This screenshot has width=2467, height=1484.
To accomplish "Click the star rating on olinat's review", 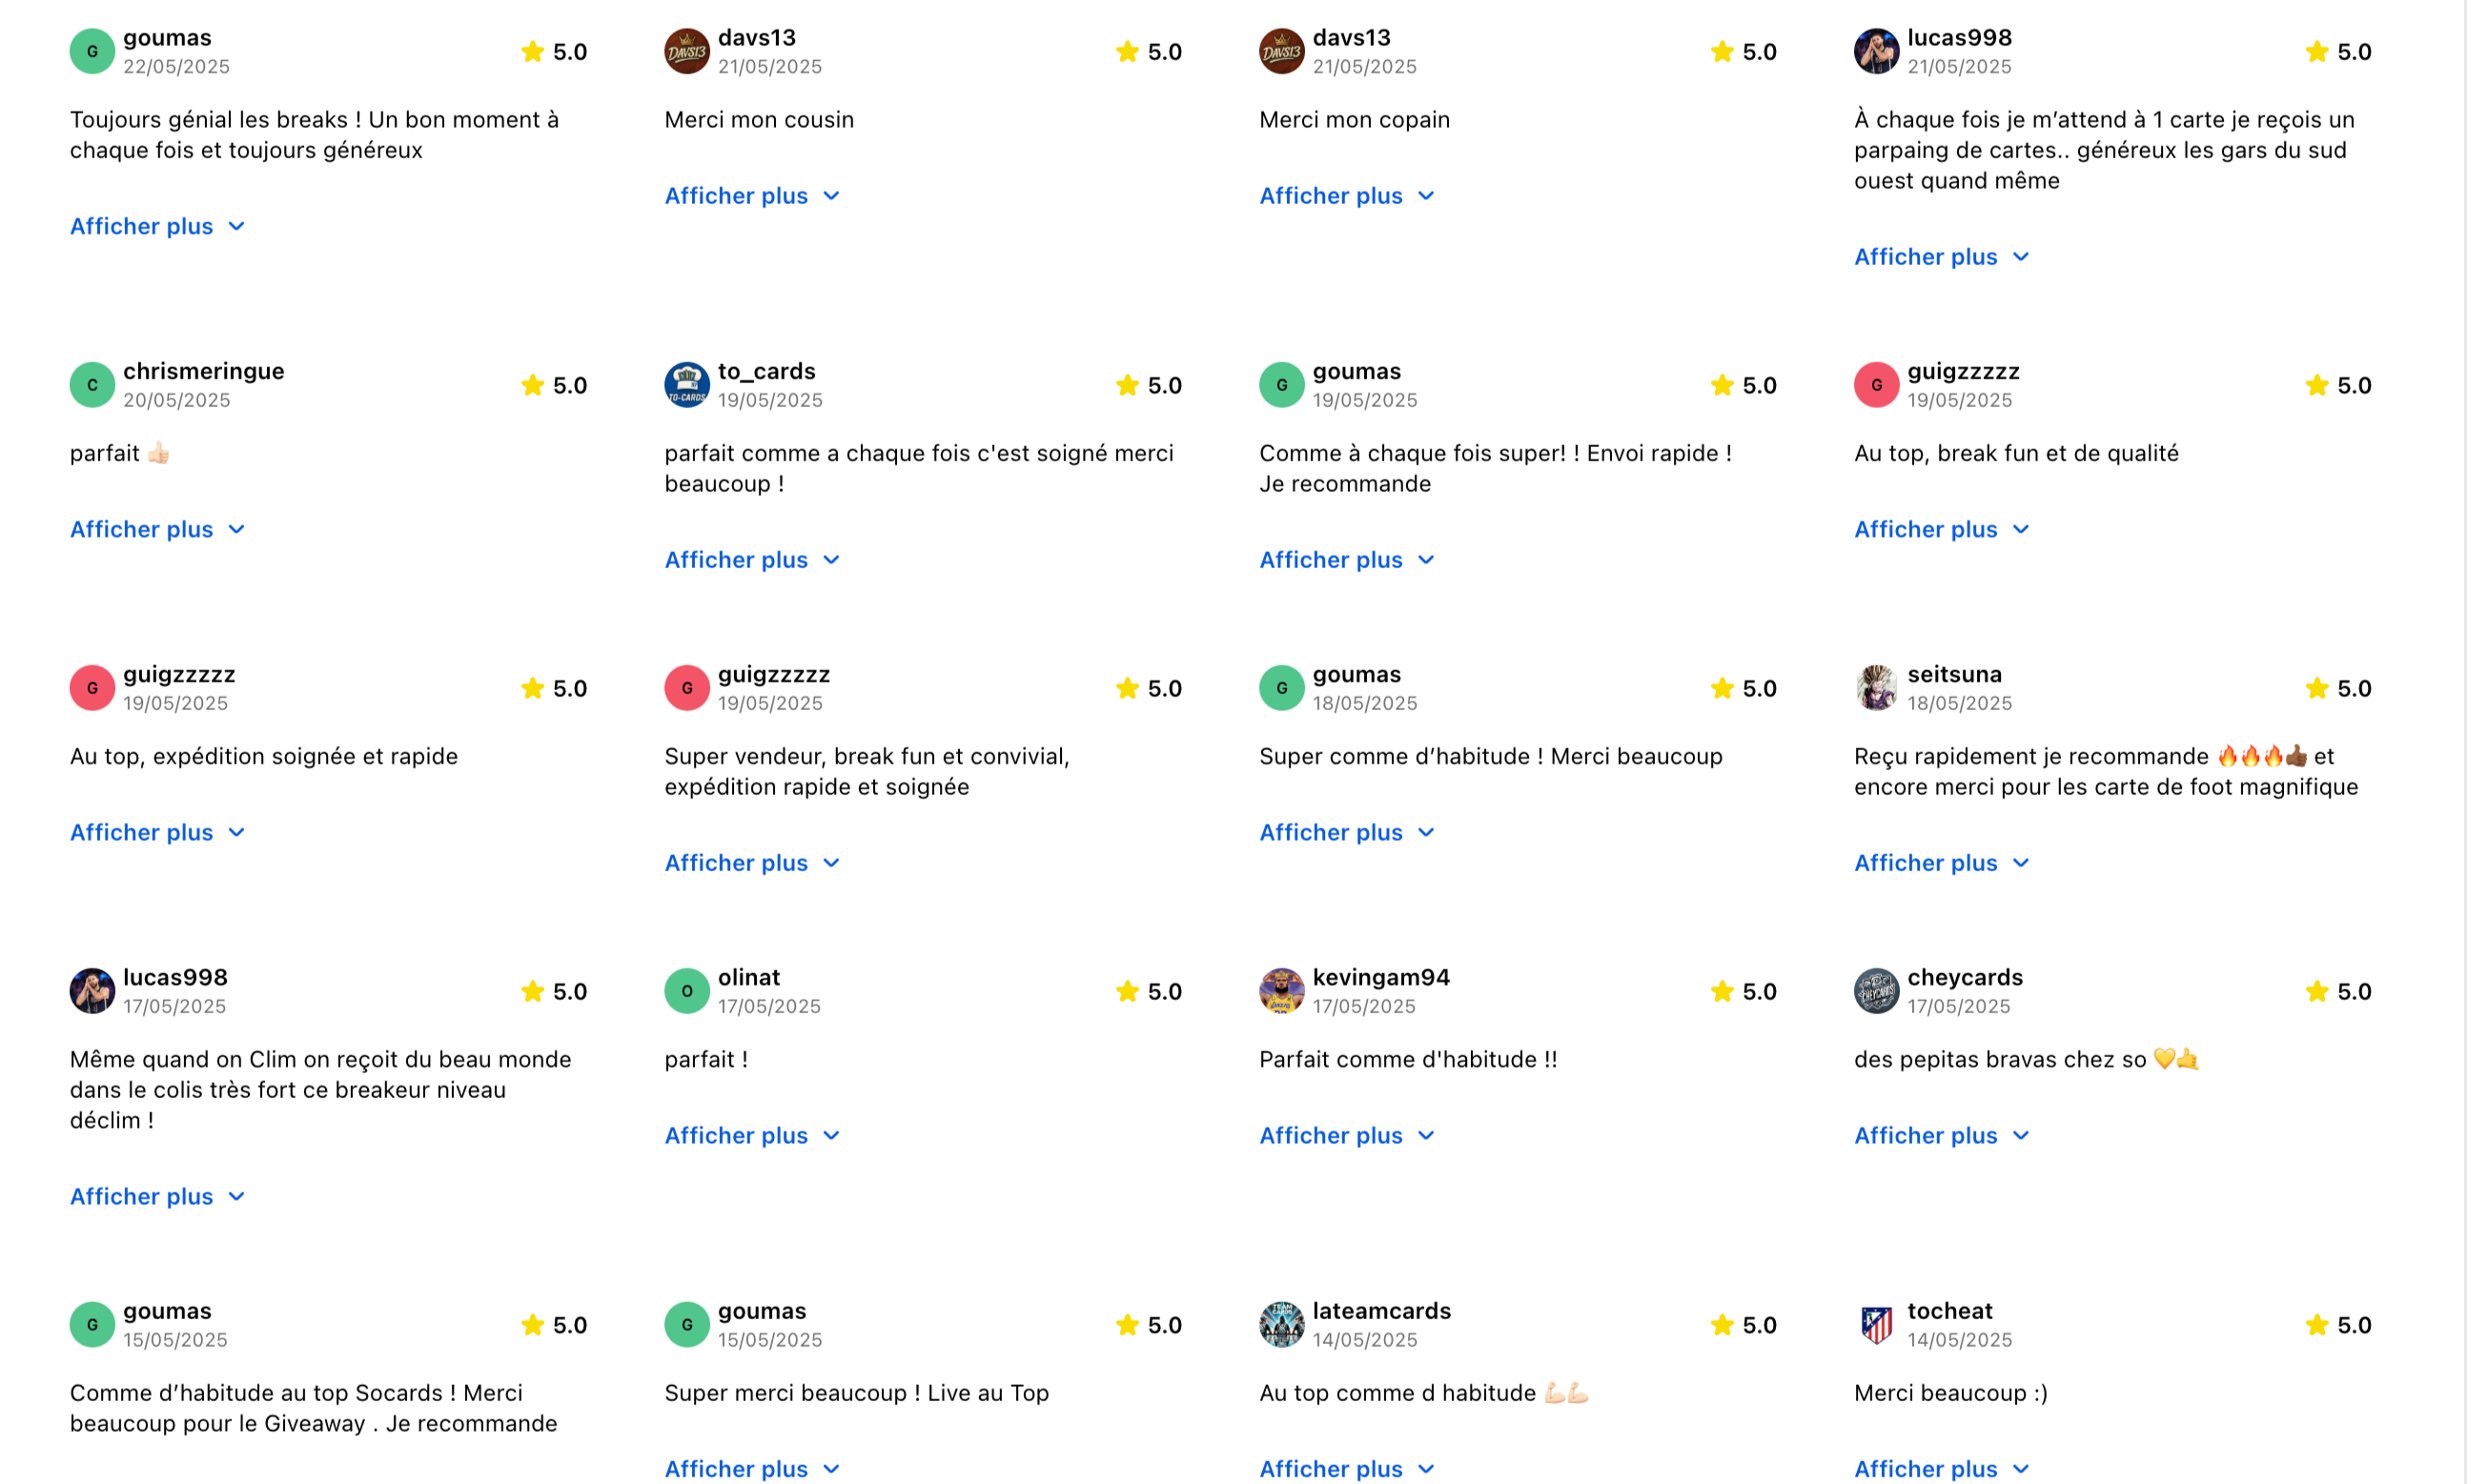I will [1149, 991].
